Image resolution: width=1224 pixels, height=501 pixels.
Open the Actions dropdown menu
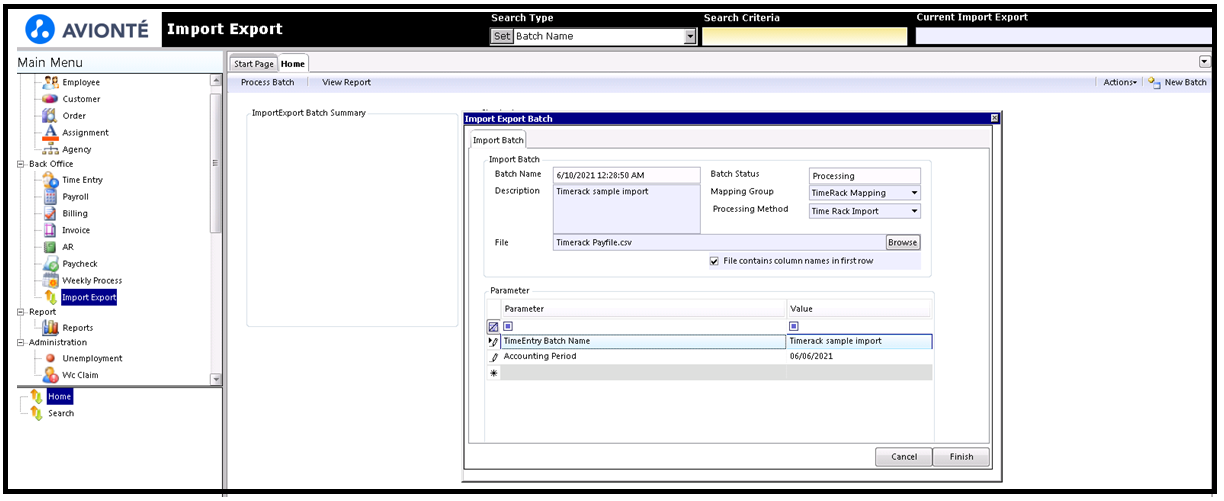click(1120, 82)
